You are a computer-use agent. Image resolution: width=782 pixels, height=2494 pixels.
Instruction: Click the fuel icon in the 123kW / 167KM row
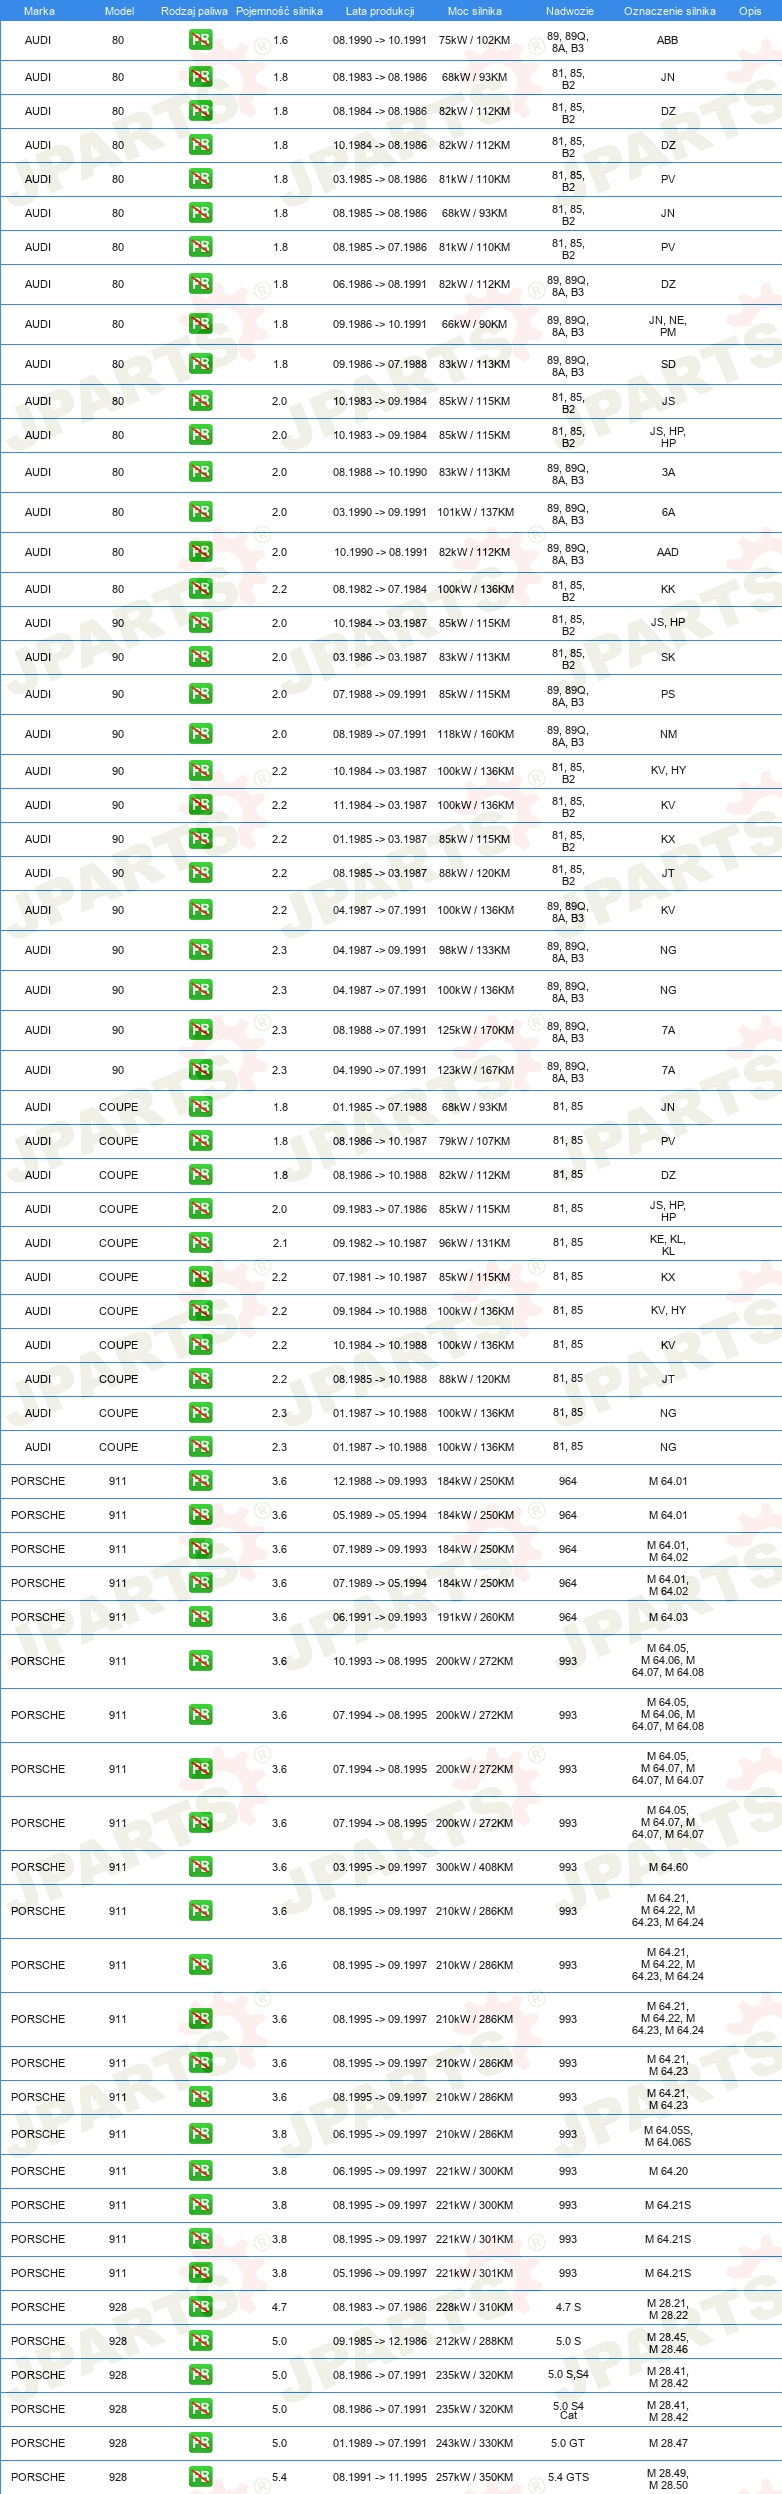[x=200, y=1070]
